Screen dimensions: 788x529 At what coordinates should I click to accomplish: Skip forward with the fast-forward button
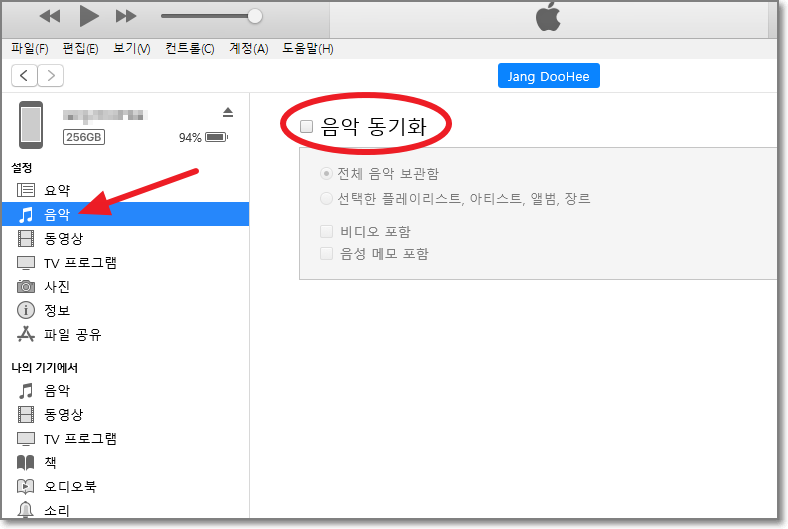126,16
